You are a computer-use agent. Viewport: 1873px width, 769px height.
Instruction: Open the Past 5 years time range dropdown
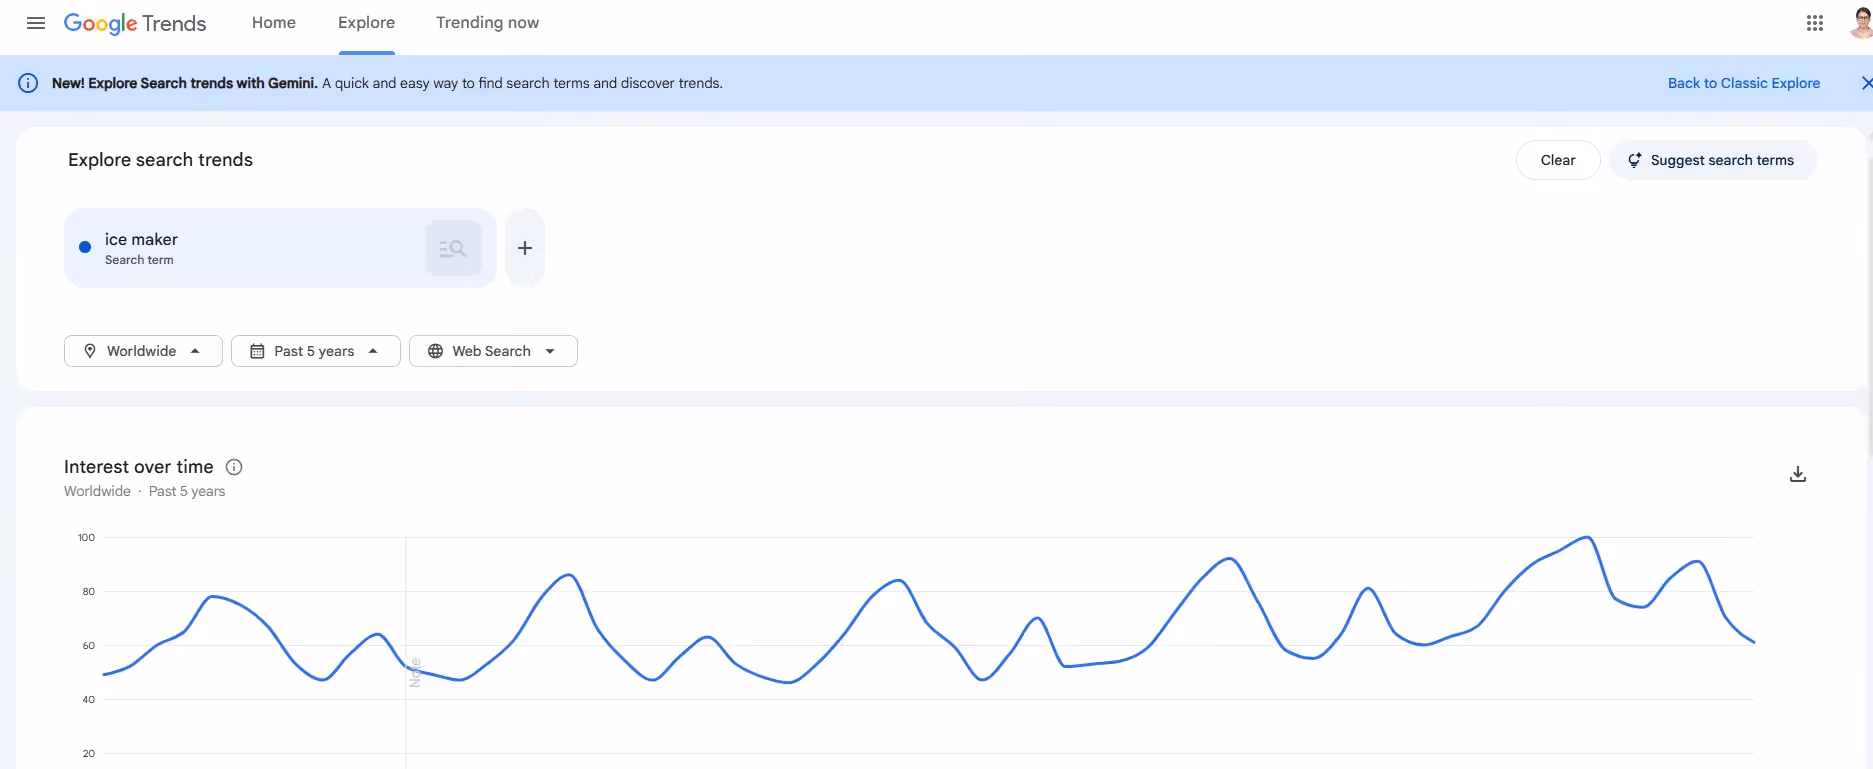coord(315,350)
